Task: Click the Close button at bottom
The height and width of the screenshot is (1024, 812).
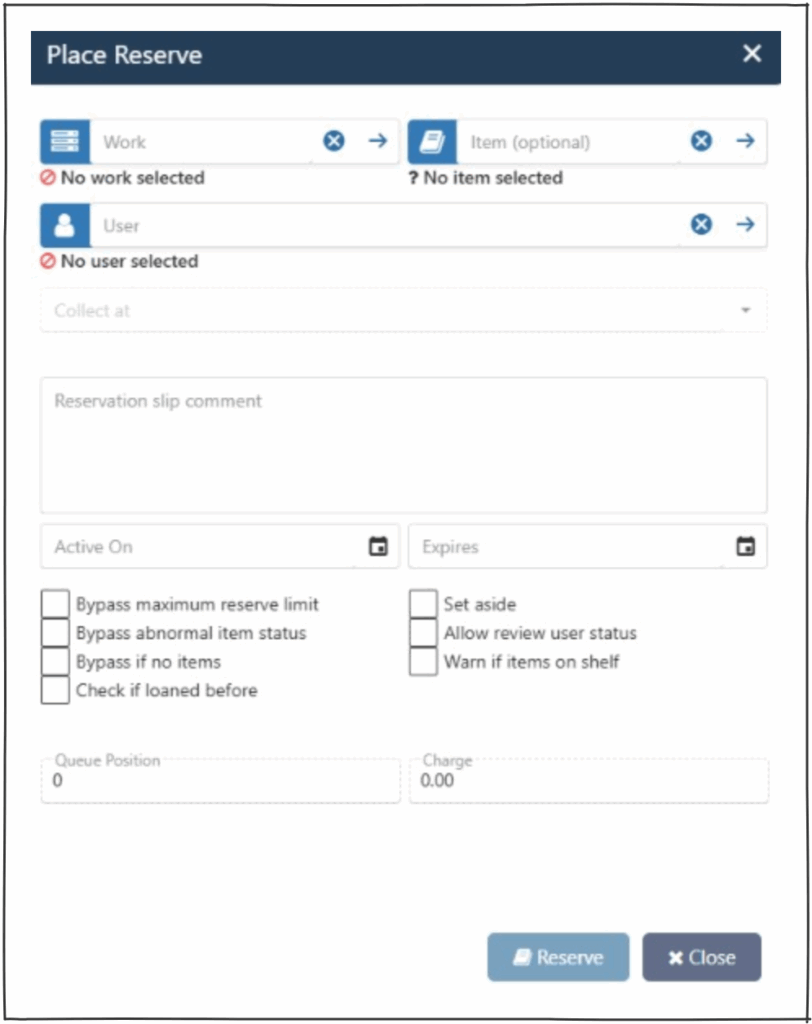Action: click(x=701, y=957)
